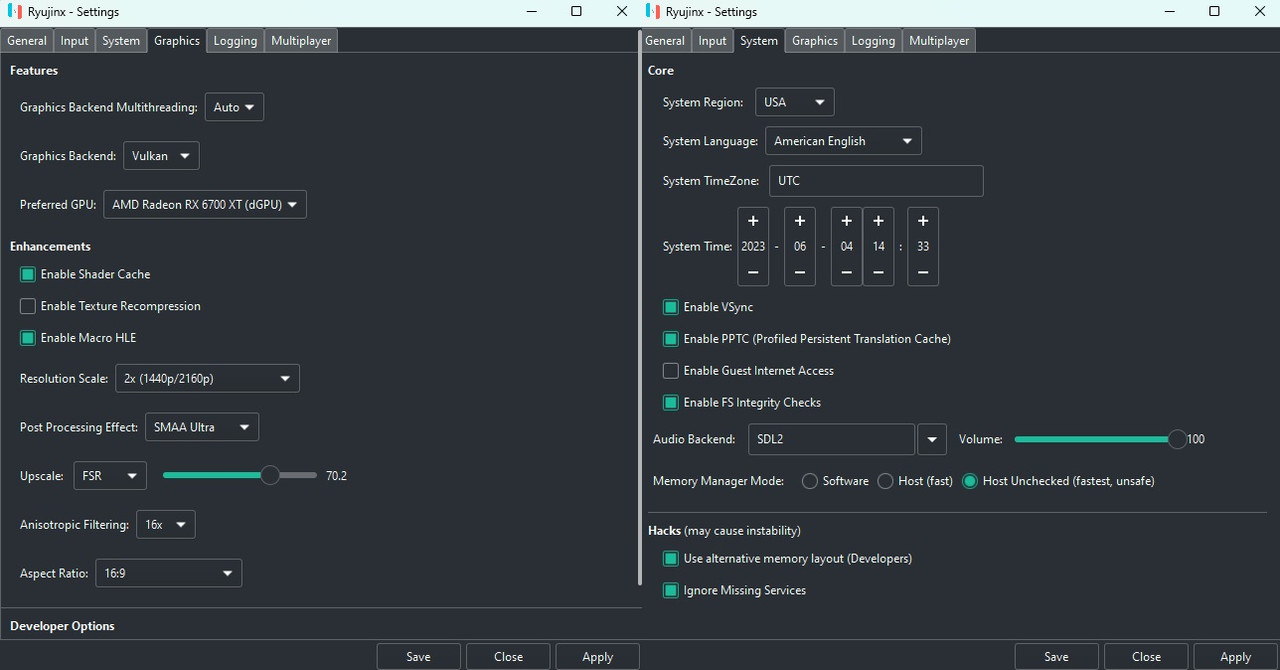1280x670 pixels.
Task: Click the FSR upscale level slider
Action: [x=240, y=476]
